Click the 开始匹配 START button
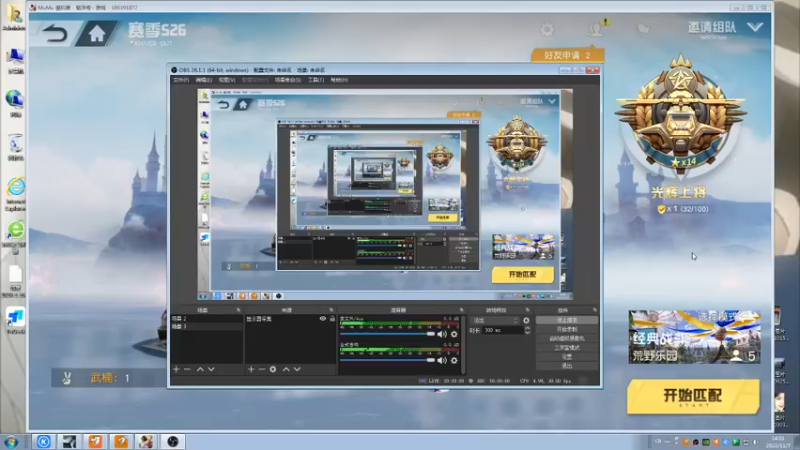The width and height of the screenshot is (800, 450). (x=693, y=396)
